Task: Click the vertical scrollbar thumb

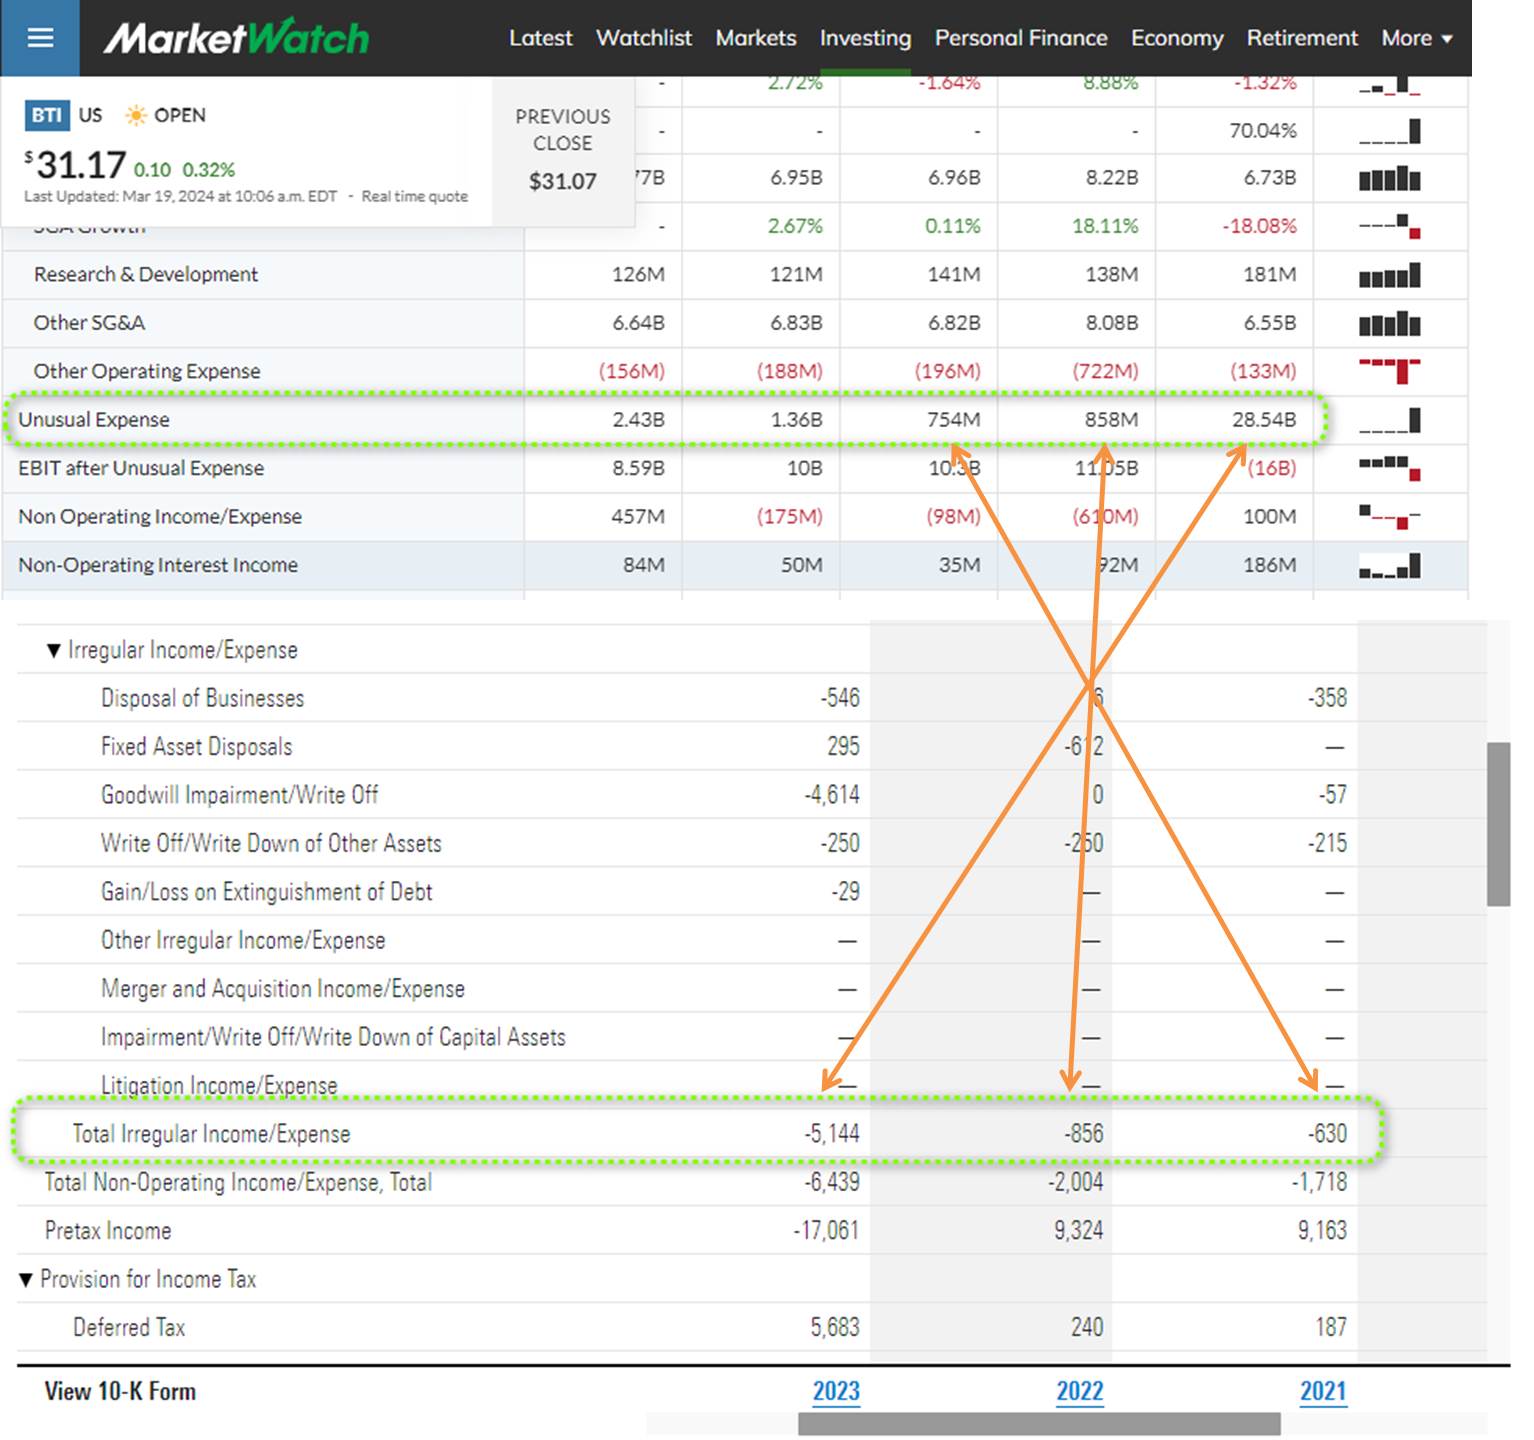Action: 1498,824
